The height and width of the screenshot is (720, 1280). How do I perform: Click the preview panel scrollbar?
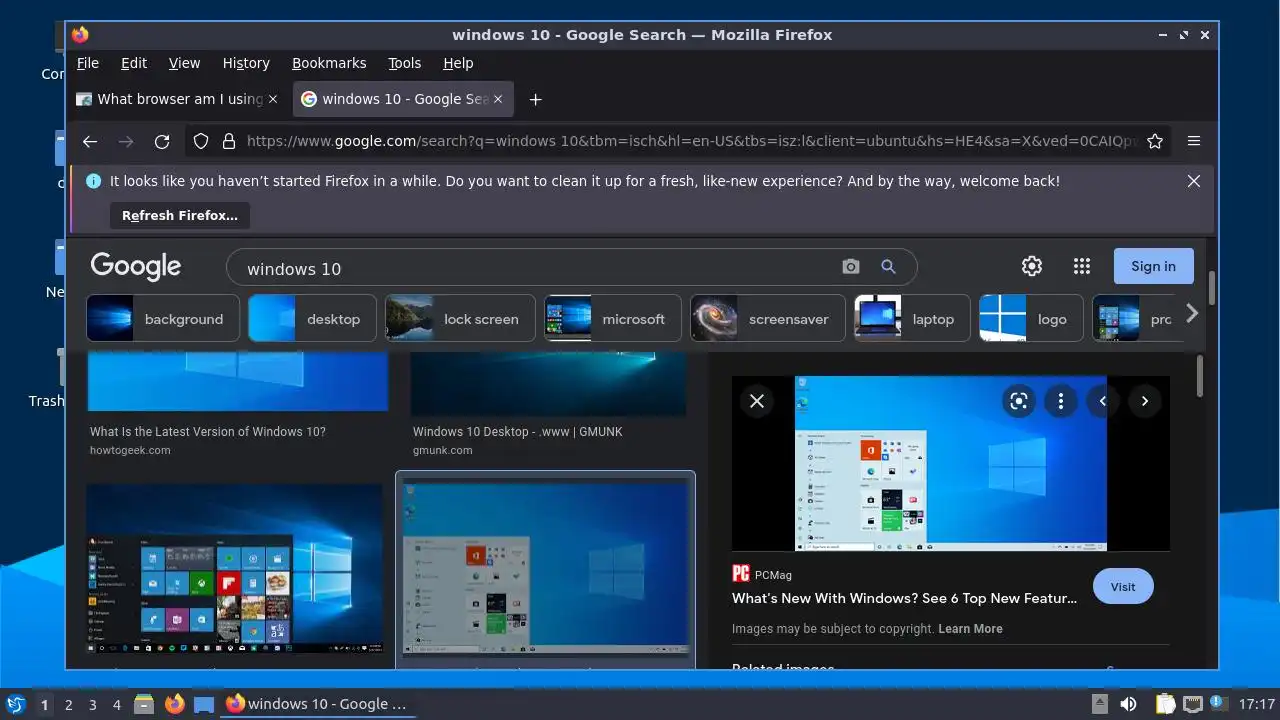(1200, 376)
